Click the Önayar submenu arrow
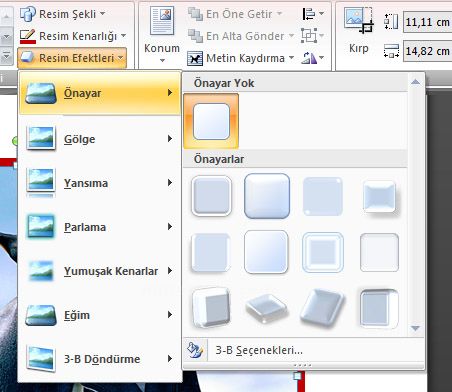 point(170,92)
